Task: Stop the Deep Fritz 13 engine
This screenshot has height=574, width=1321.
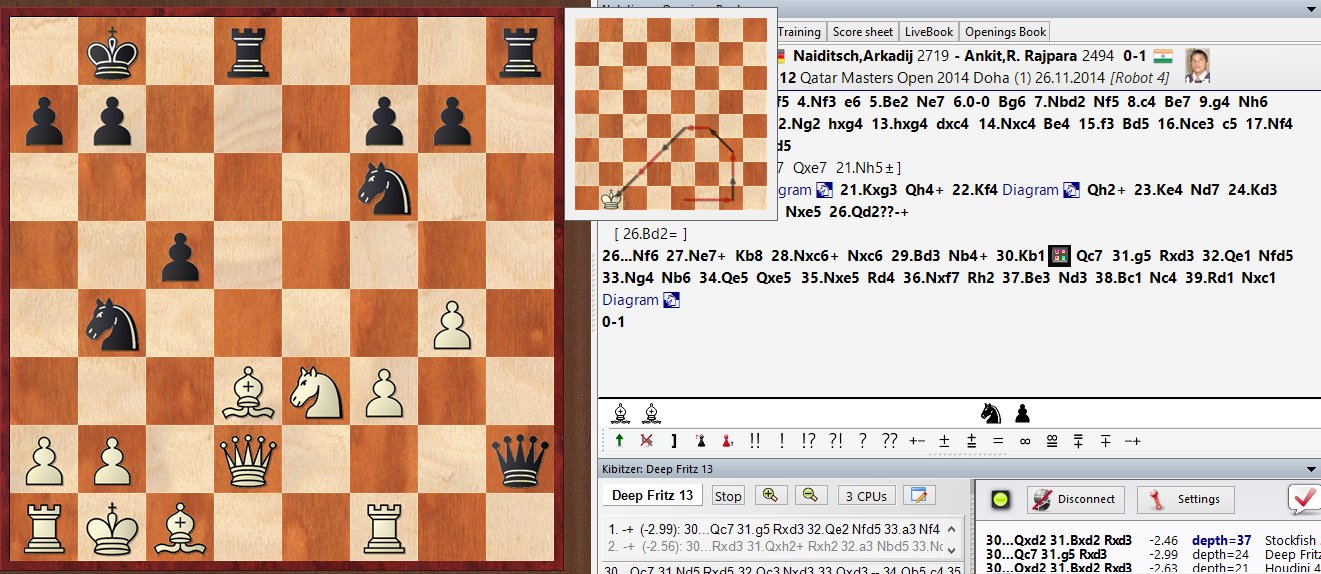Action: (728, 496)
